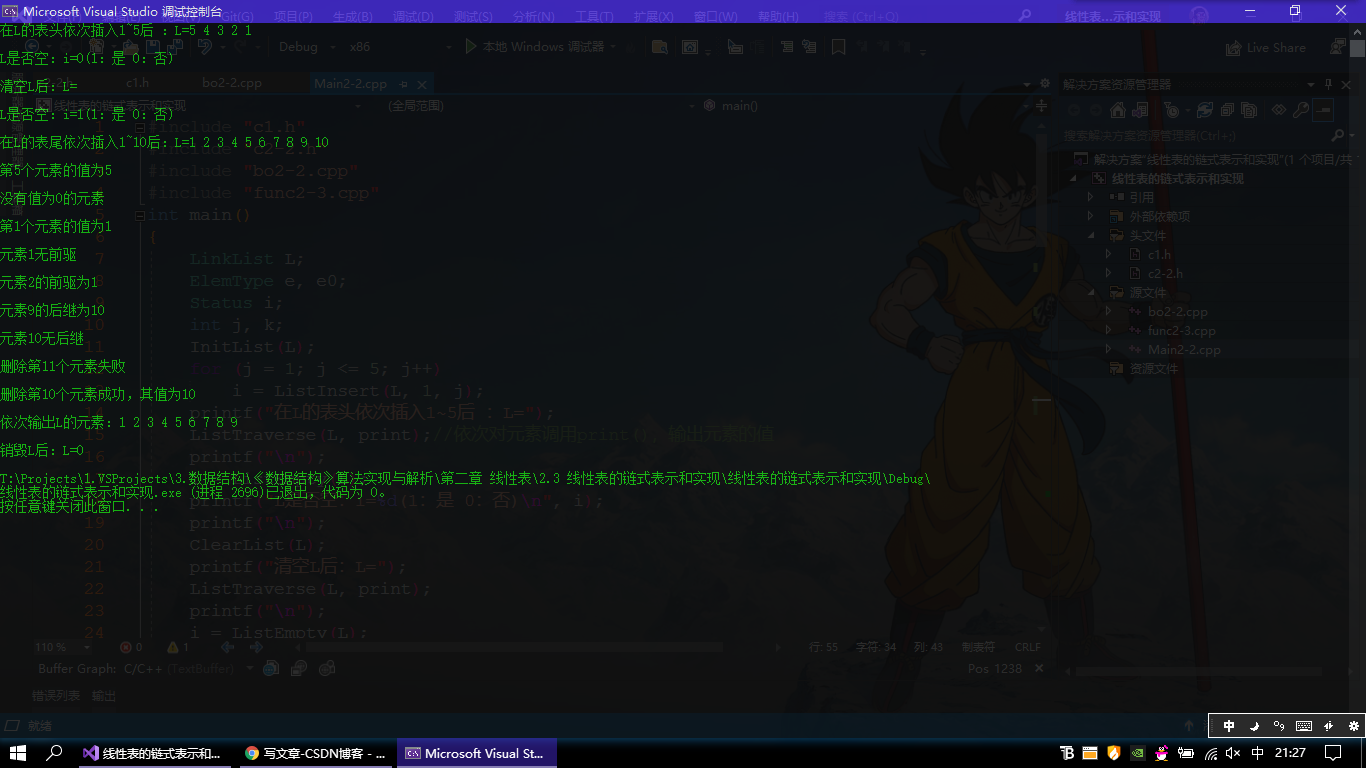Screen dimensions: 1366x768
Task: Click the IME soft keyboard icon
Action: point(1304,726)
